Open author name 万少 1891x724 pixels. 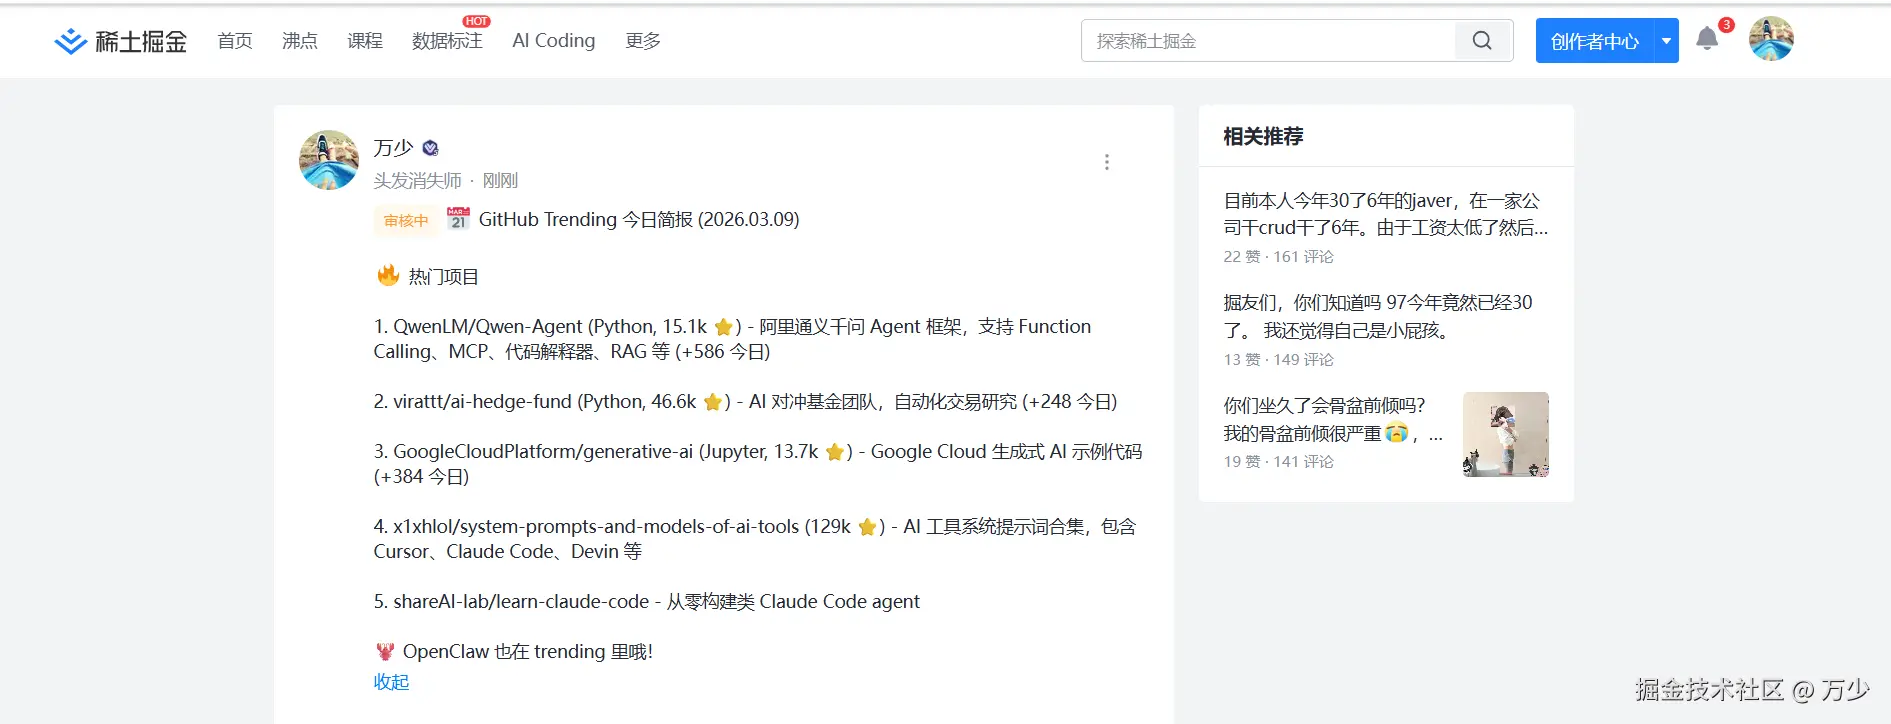[x=393, y=148]
